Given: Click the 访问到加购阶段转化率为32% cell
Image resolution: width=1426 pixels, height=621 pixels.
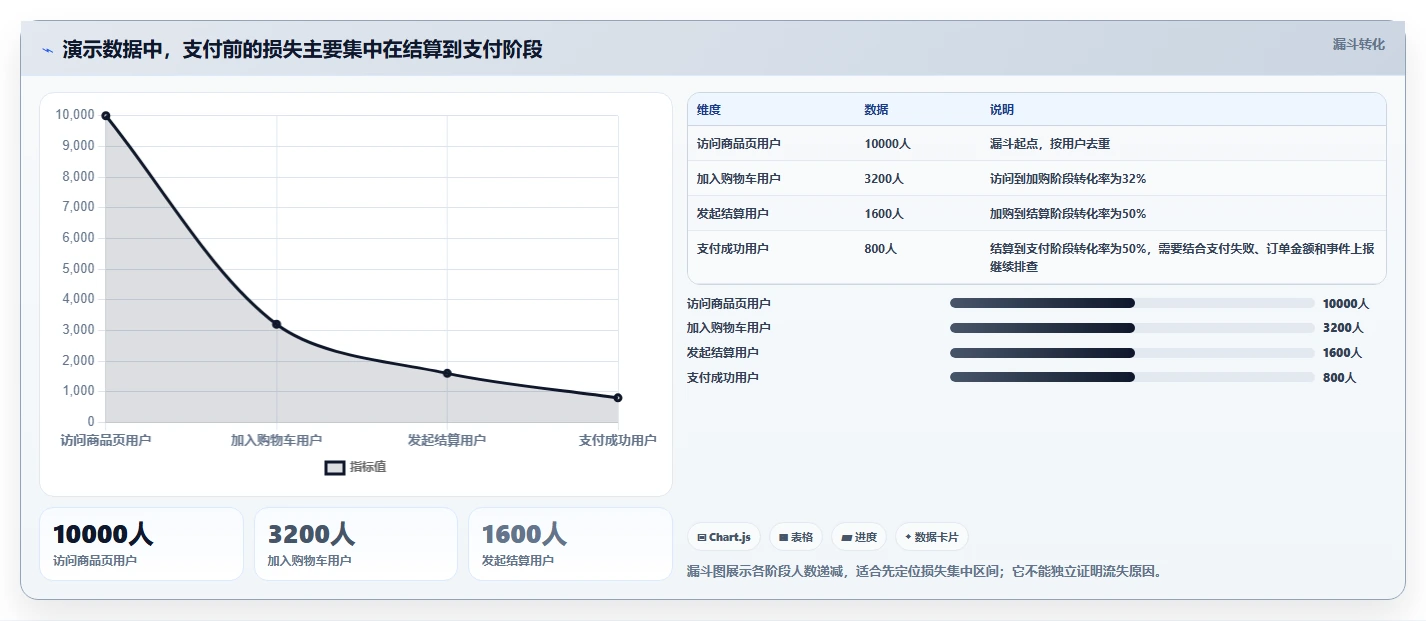Looking at the screenshot, I should point(1068,179).
